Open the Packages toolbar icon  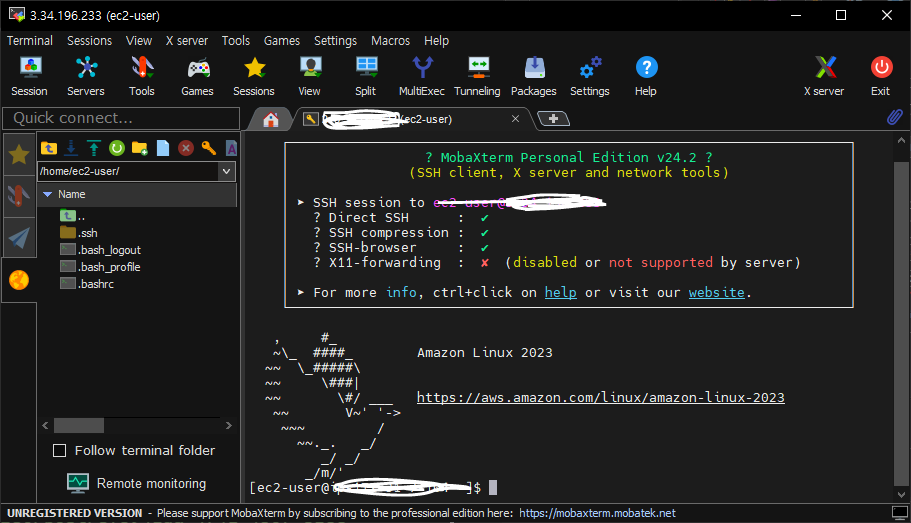point(534,76)
